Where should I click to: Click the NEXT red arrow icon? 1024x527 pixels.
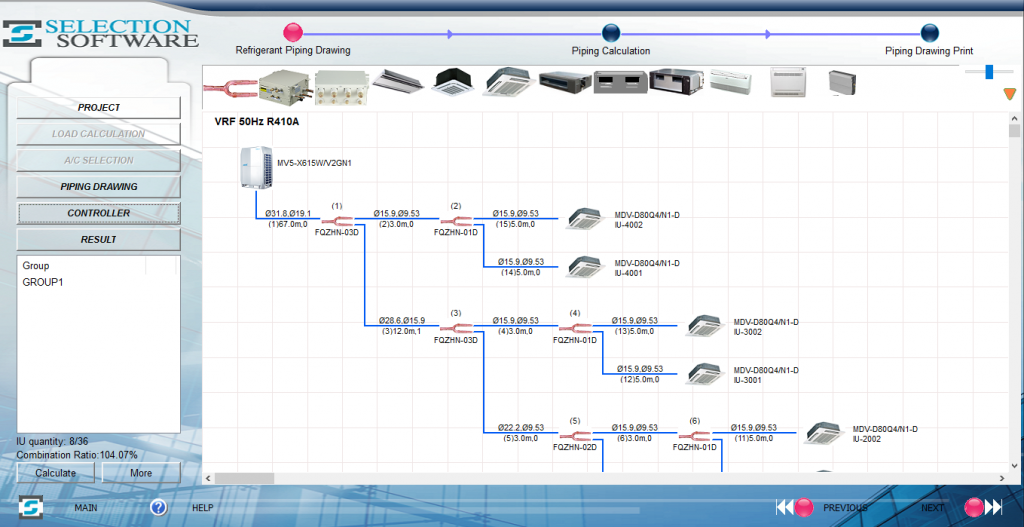(x=983, y=507)
